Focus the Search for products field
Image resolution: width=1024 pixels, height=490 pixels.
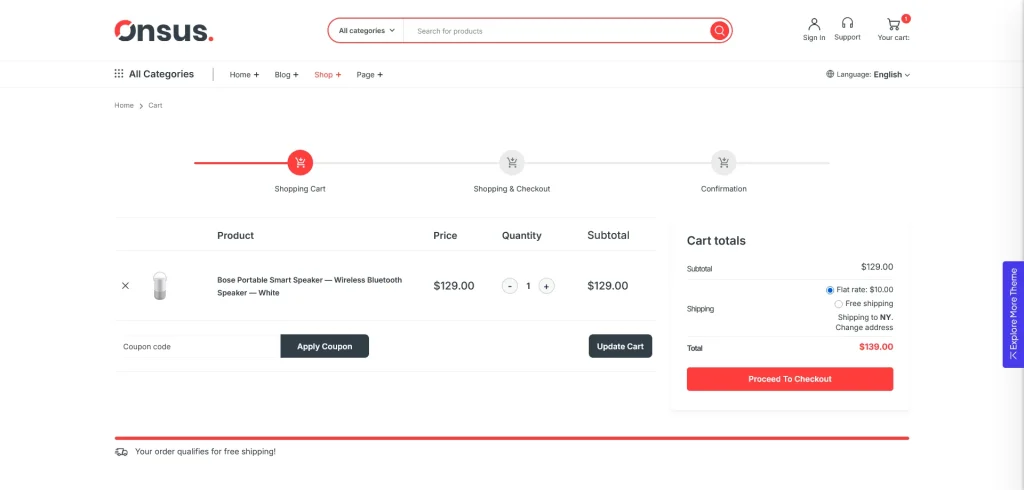point(558,31)
